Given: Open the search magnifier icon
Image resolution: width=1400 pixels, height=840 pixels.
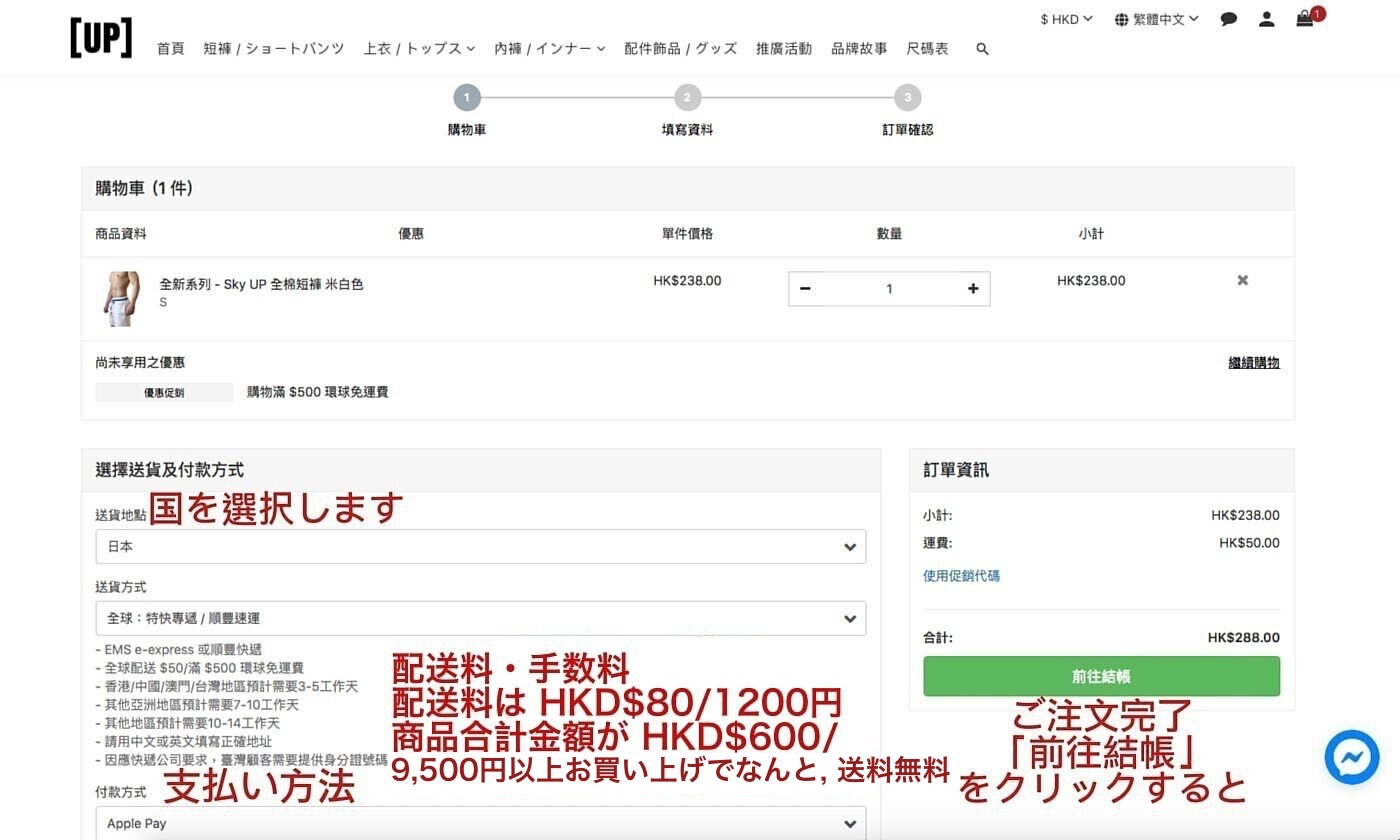Looking at the screenshot, I should 982,49.
